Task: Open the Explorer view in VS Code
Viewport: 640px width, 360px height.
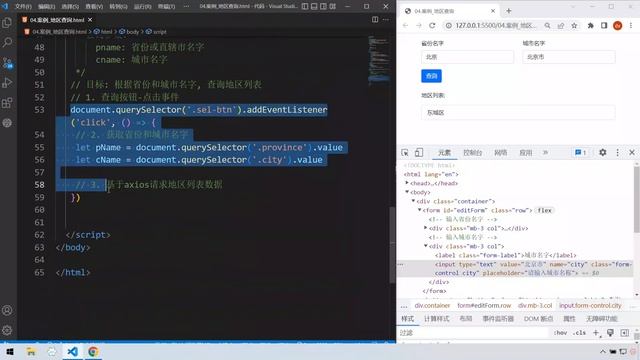Action: coord(7,22)
